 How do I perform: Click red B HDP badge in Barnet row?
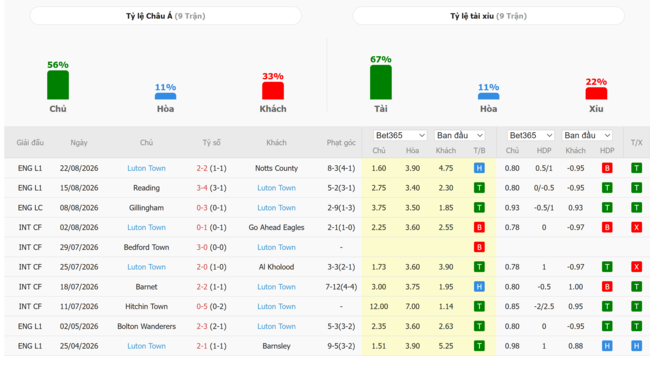pyautogui.click(x=607, y=287)
